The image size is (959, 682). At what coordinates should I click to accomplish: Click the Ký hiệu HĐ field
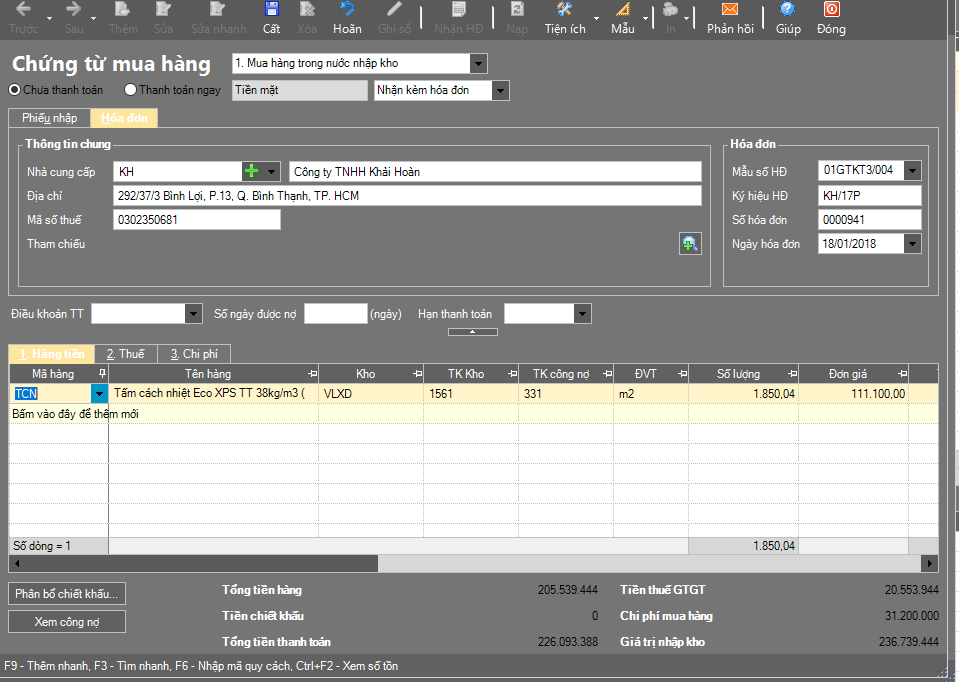tap(870, 196)
